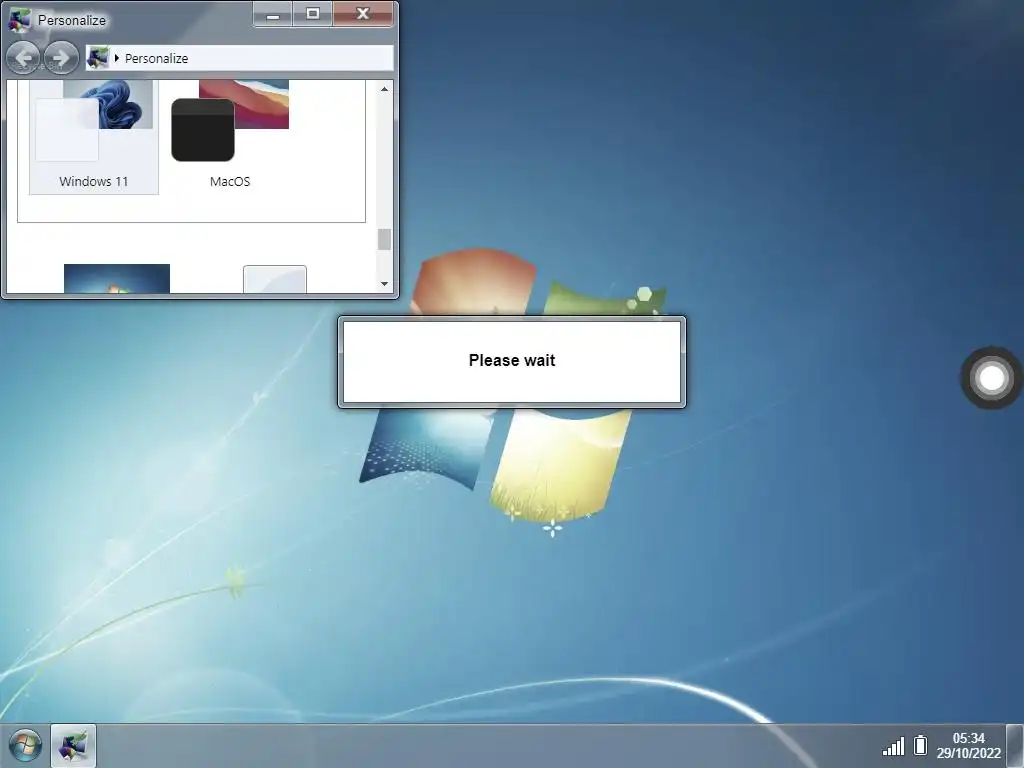Click the battery tray icon
The width and height of the screenshot is (1024, 768).
coord(920,745)
